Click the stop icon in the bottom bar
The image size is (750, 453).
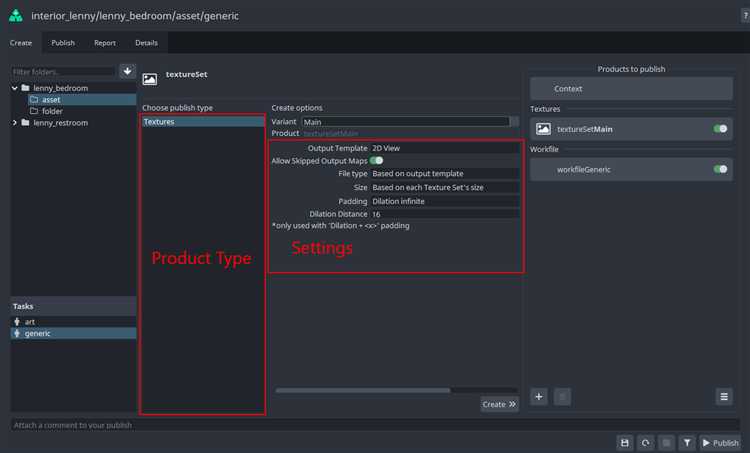666,443
